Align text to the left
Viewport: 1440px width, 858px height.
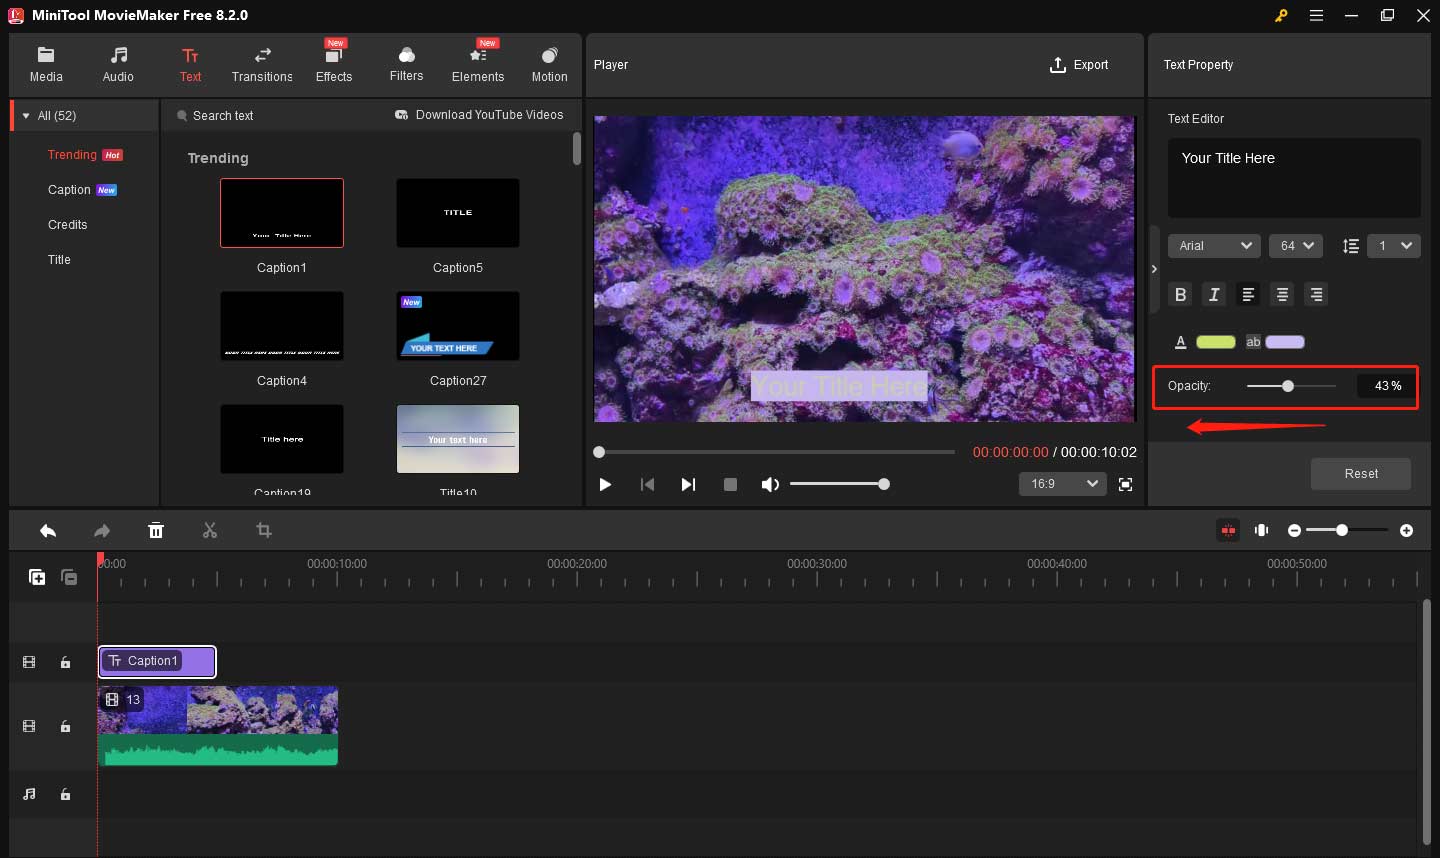point(1248,294)
